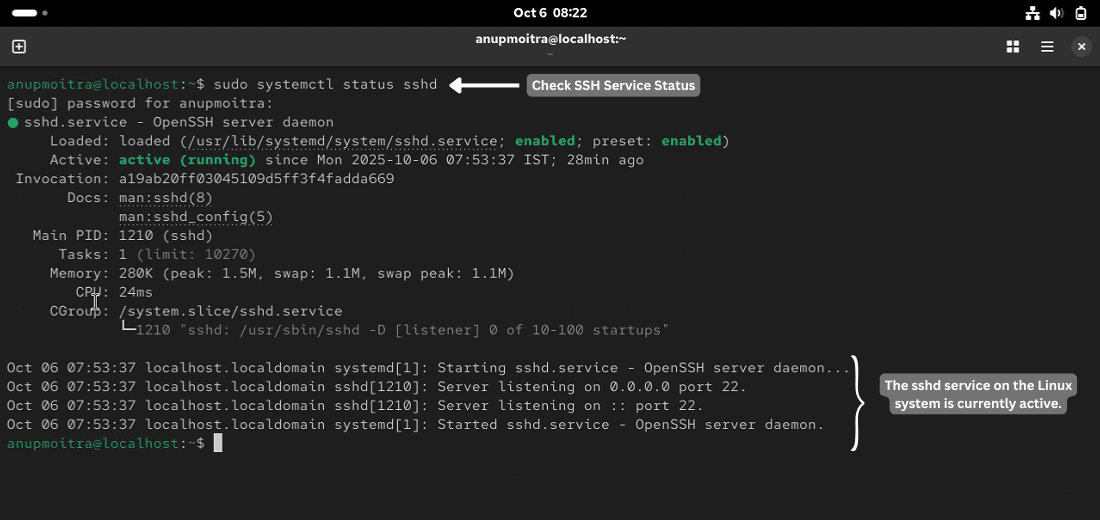1100x520 pixels.
Task: Click the "Check SSH Service Status" label
Action: coord(613,86)
